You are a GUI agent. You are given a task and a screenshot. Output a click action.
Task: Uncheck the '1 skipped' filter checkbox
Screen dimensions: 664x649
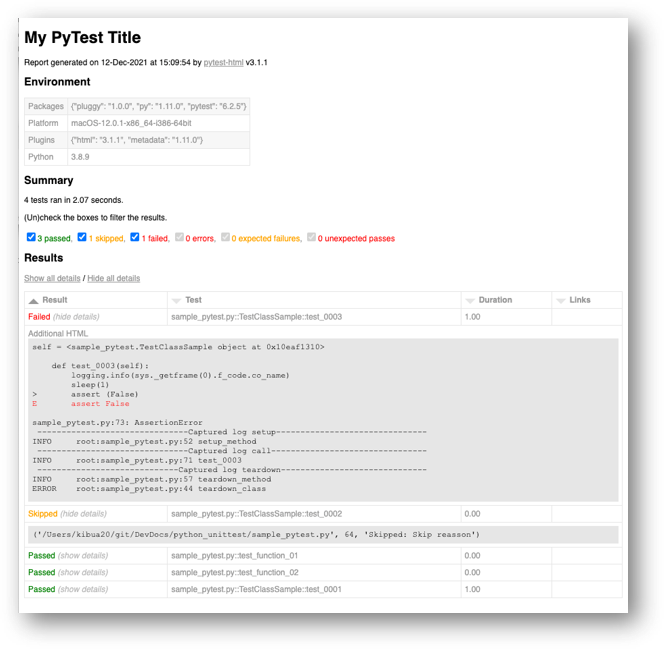[82, 237]
